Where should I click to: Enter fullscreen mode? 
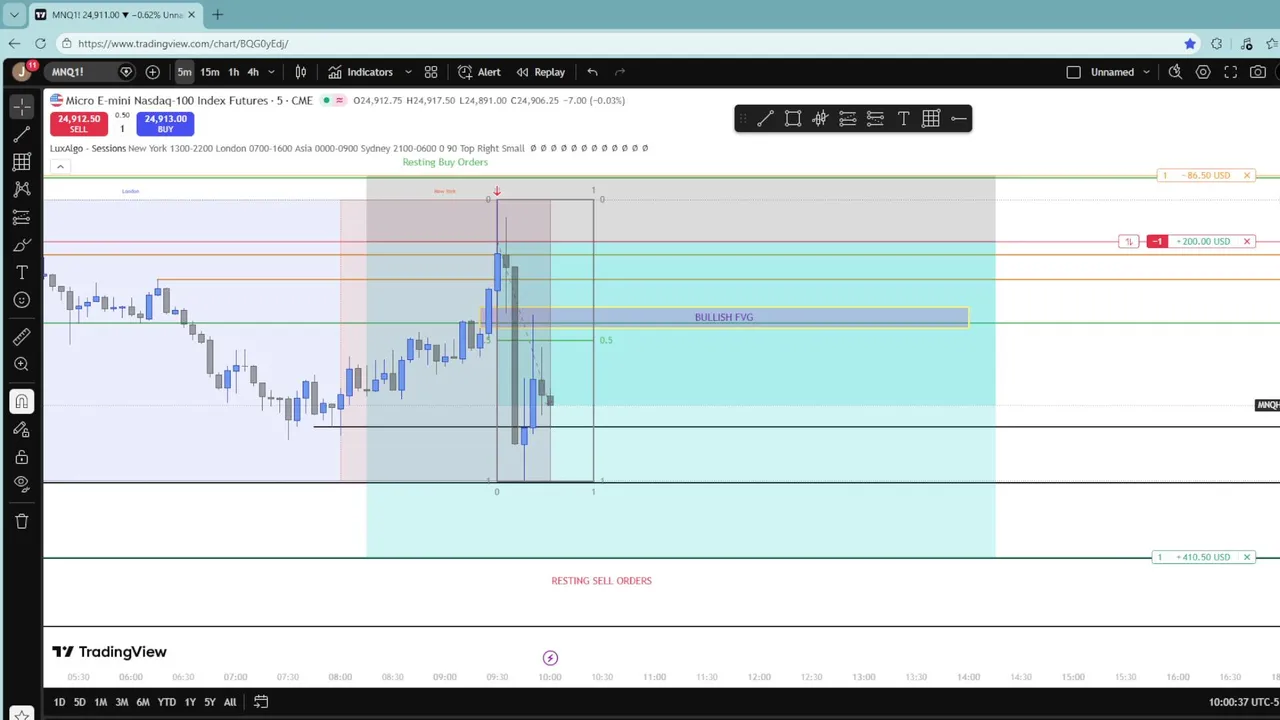tap(1231, 72)
